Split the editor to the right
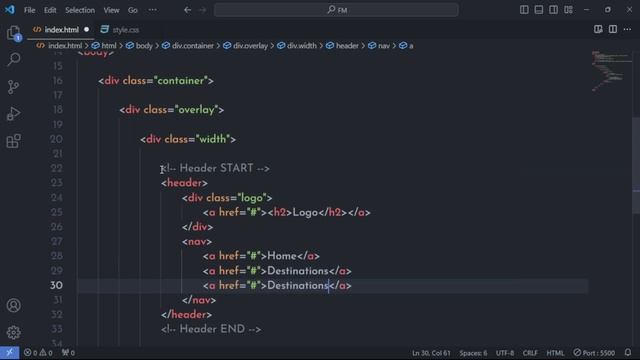This screenshot has height=360, width=640. [x=613, y=29]
